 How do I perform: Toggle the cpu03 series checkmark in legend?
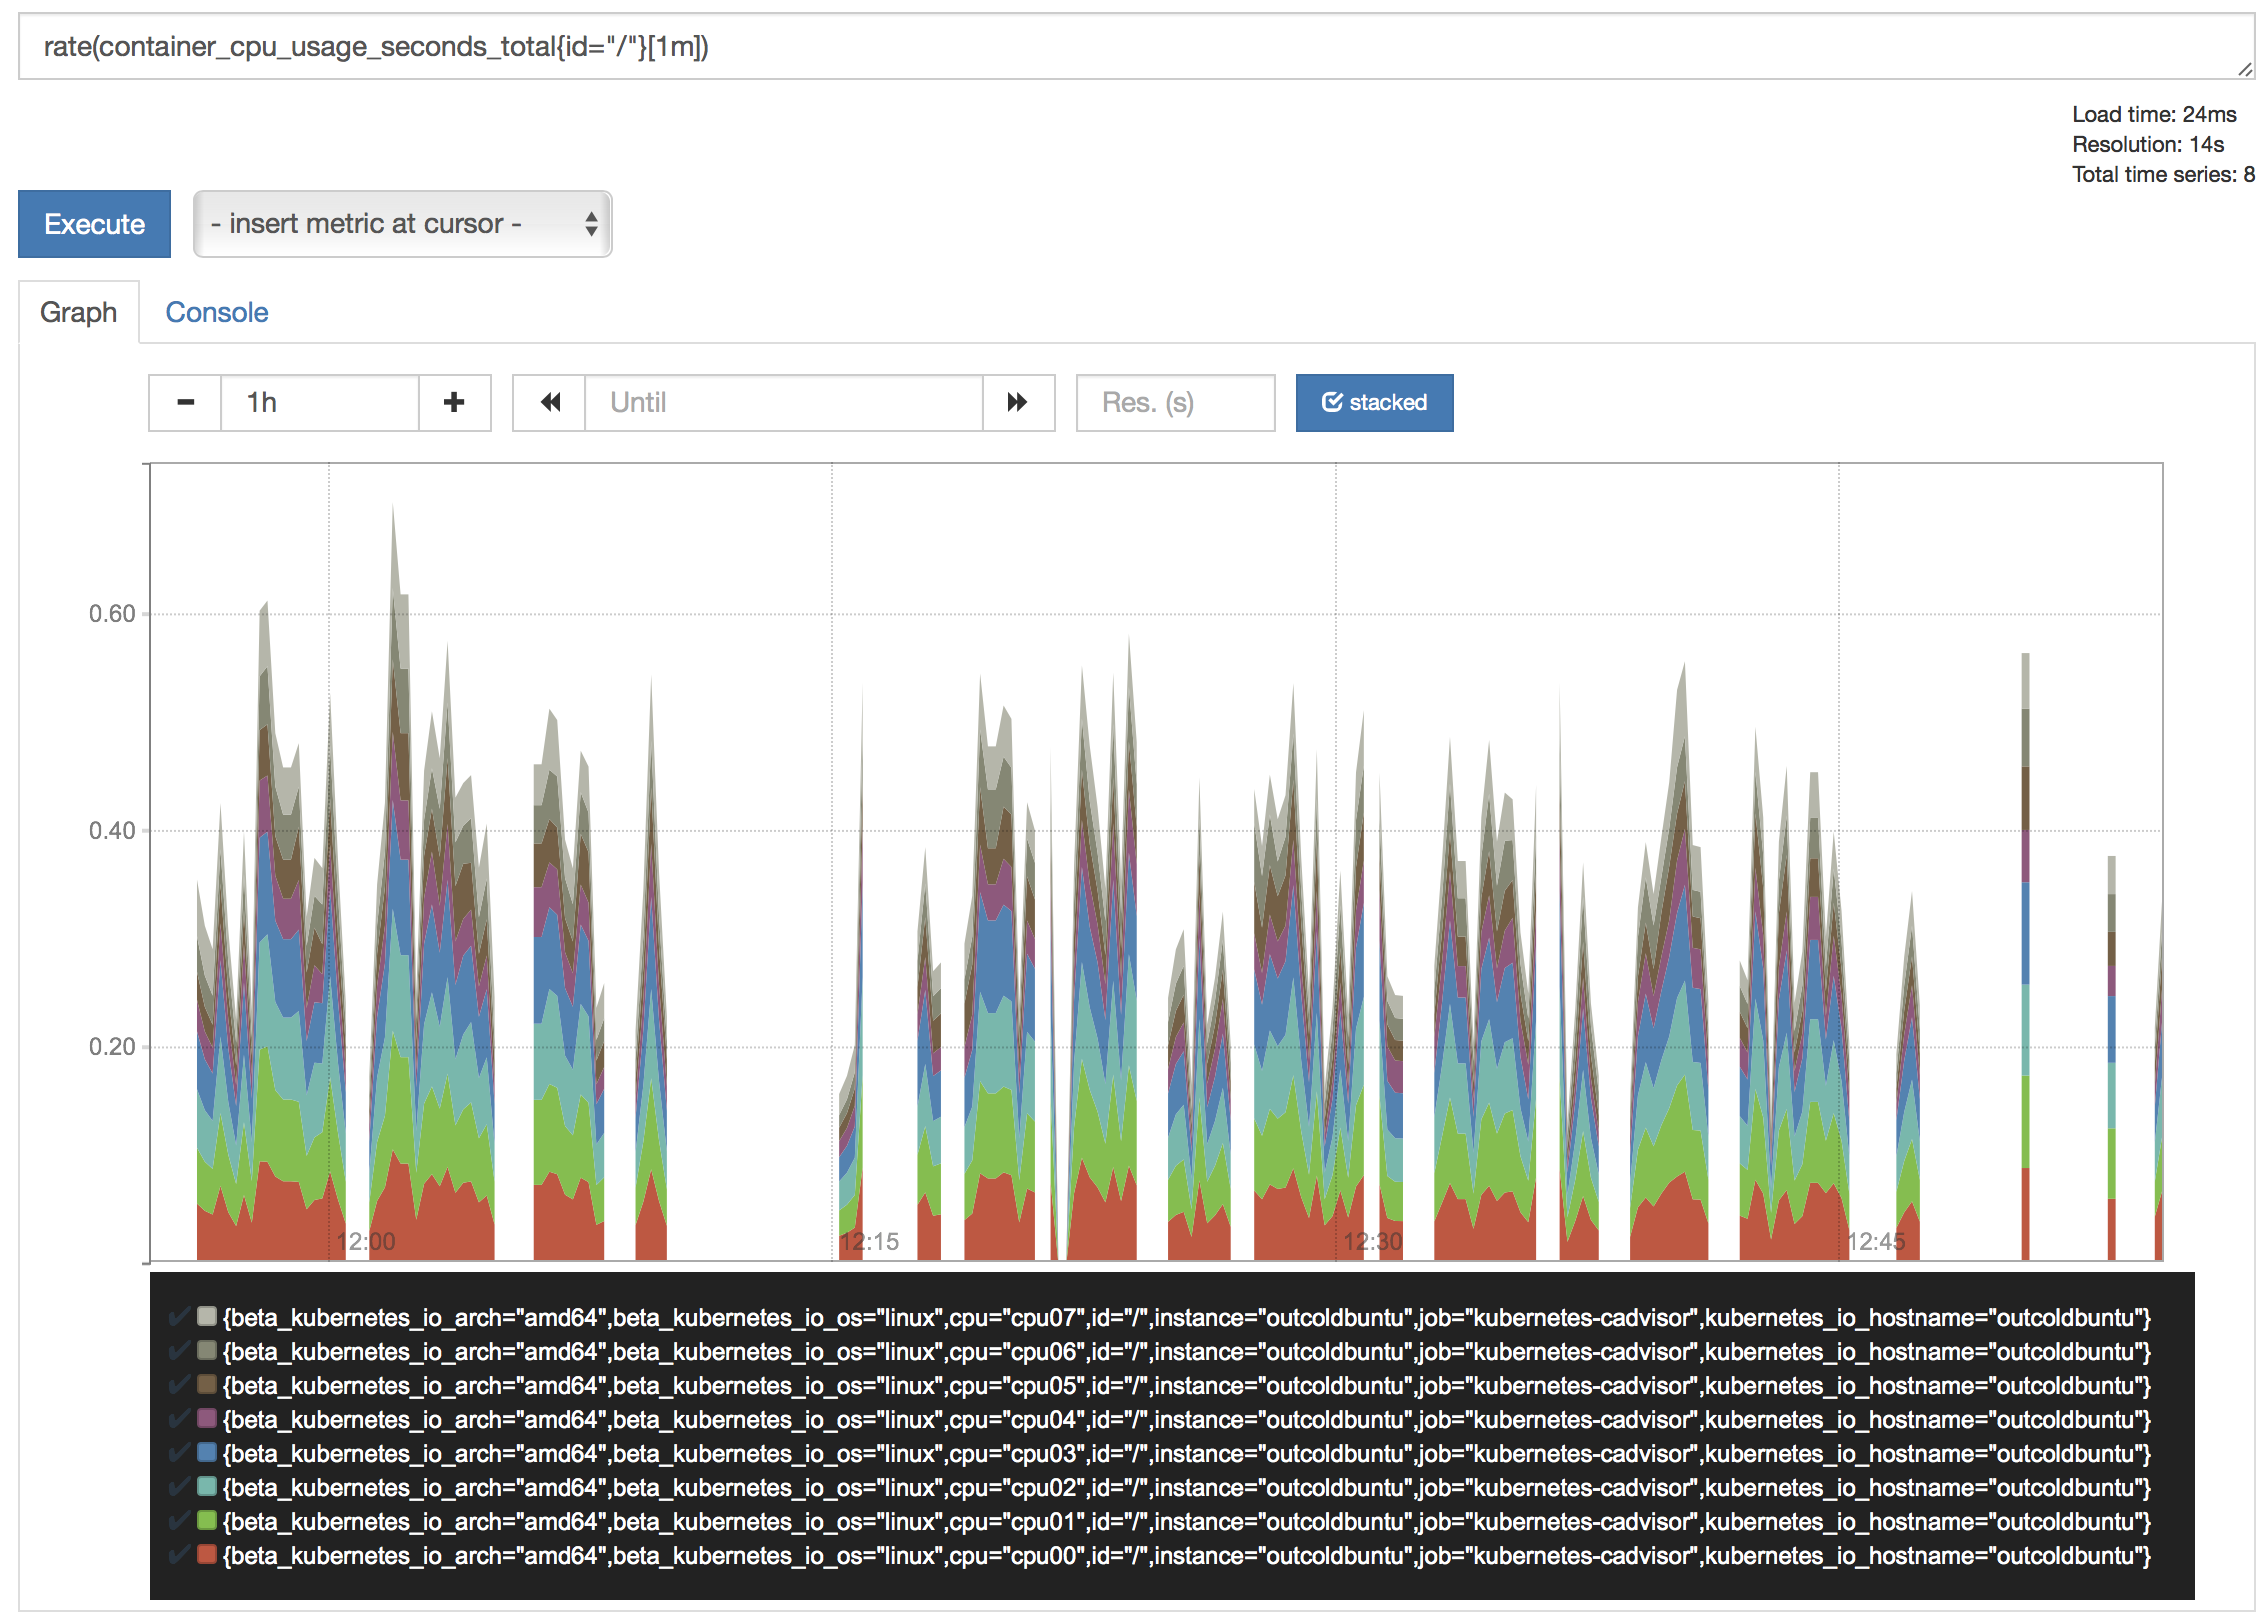180,1453
